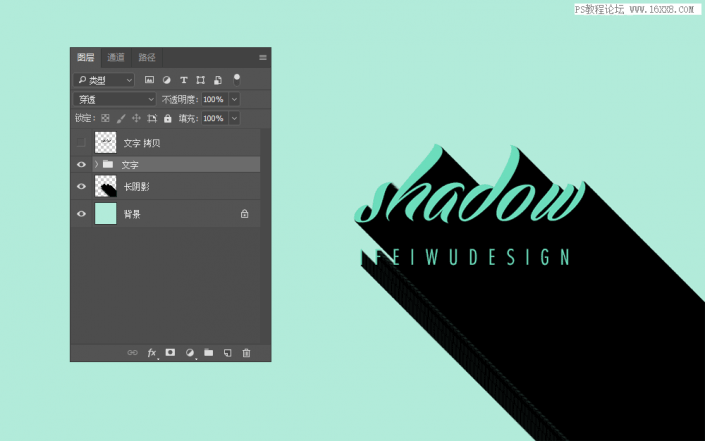
Task: Click the lock icon on 背景 layer
Action: pos(244,214)
